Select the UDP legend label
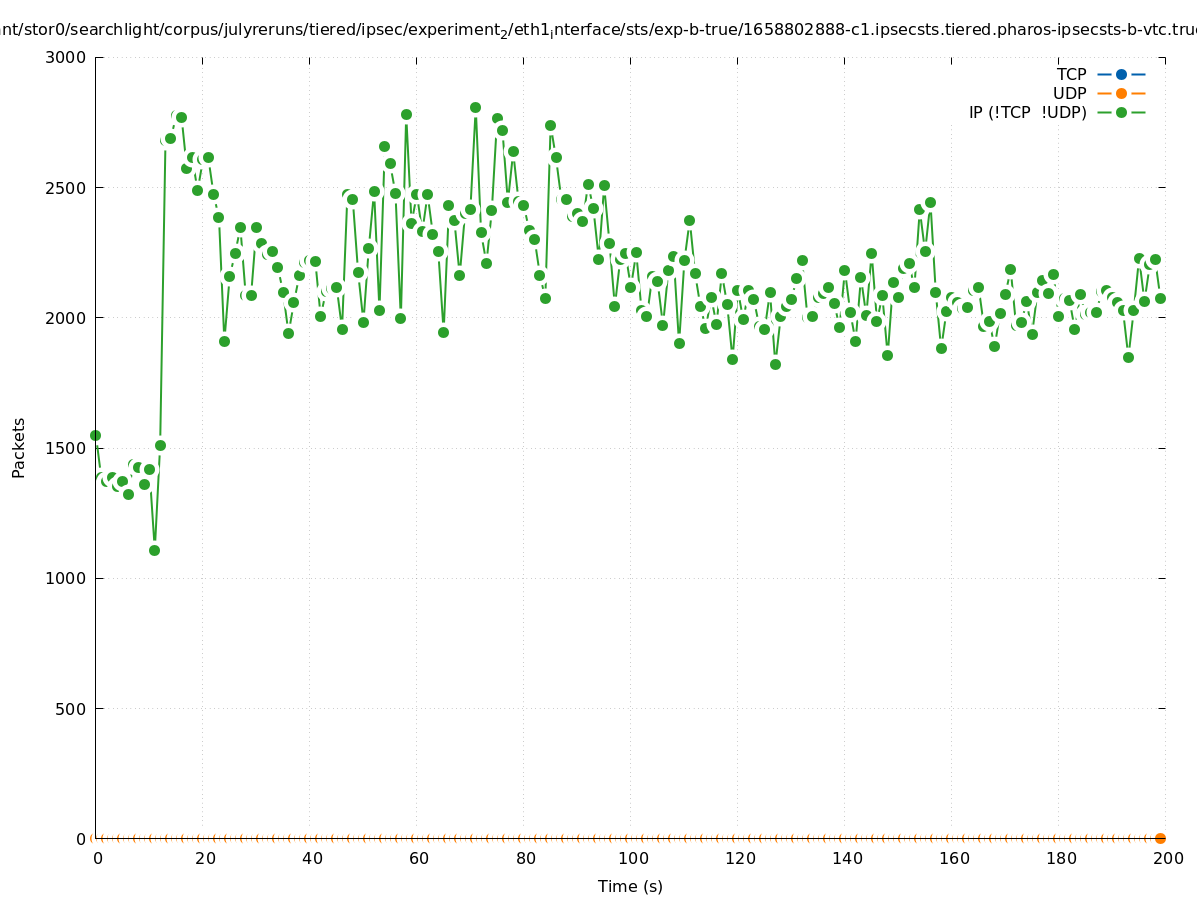1197x900 pixels. pos(1069,93)
